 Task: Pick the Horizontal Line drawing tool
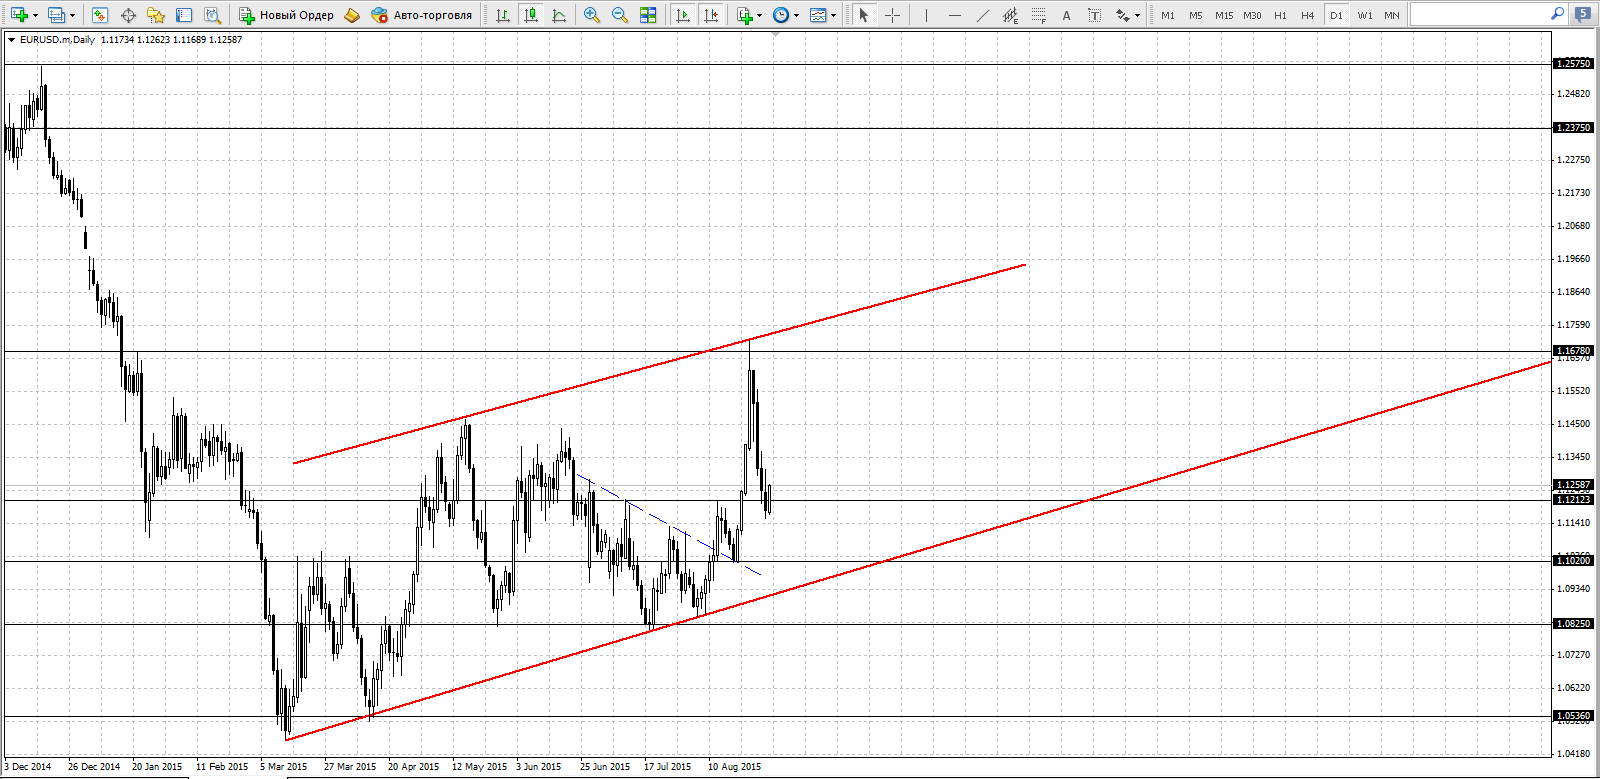[955, 15]
